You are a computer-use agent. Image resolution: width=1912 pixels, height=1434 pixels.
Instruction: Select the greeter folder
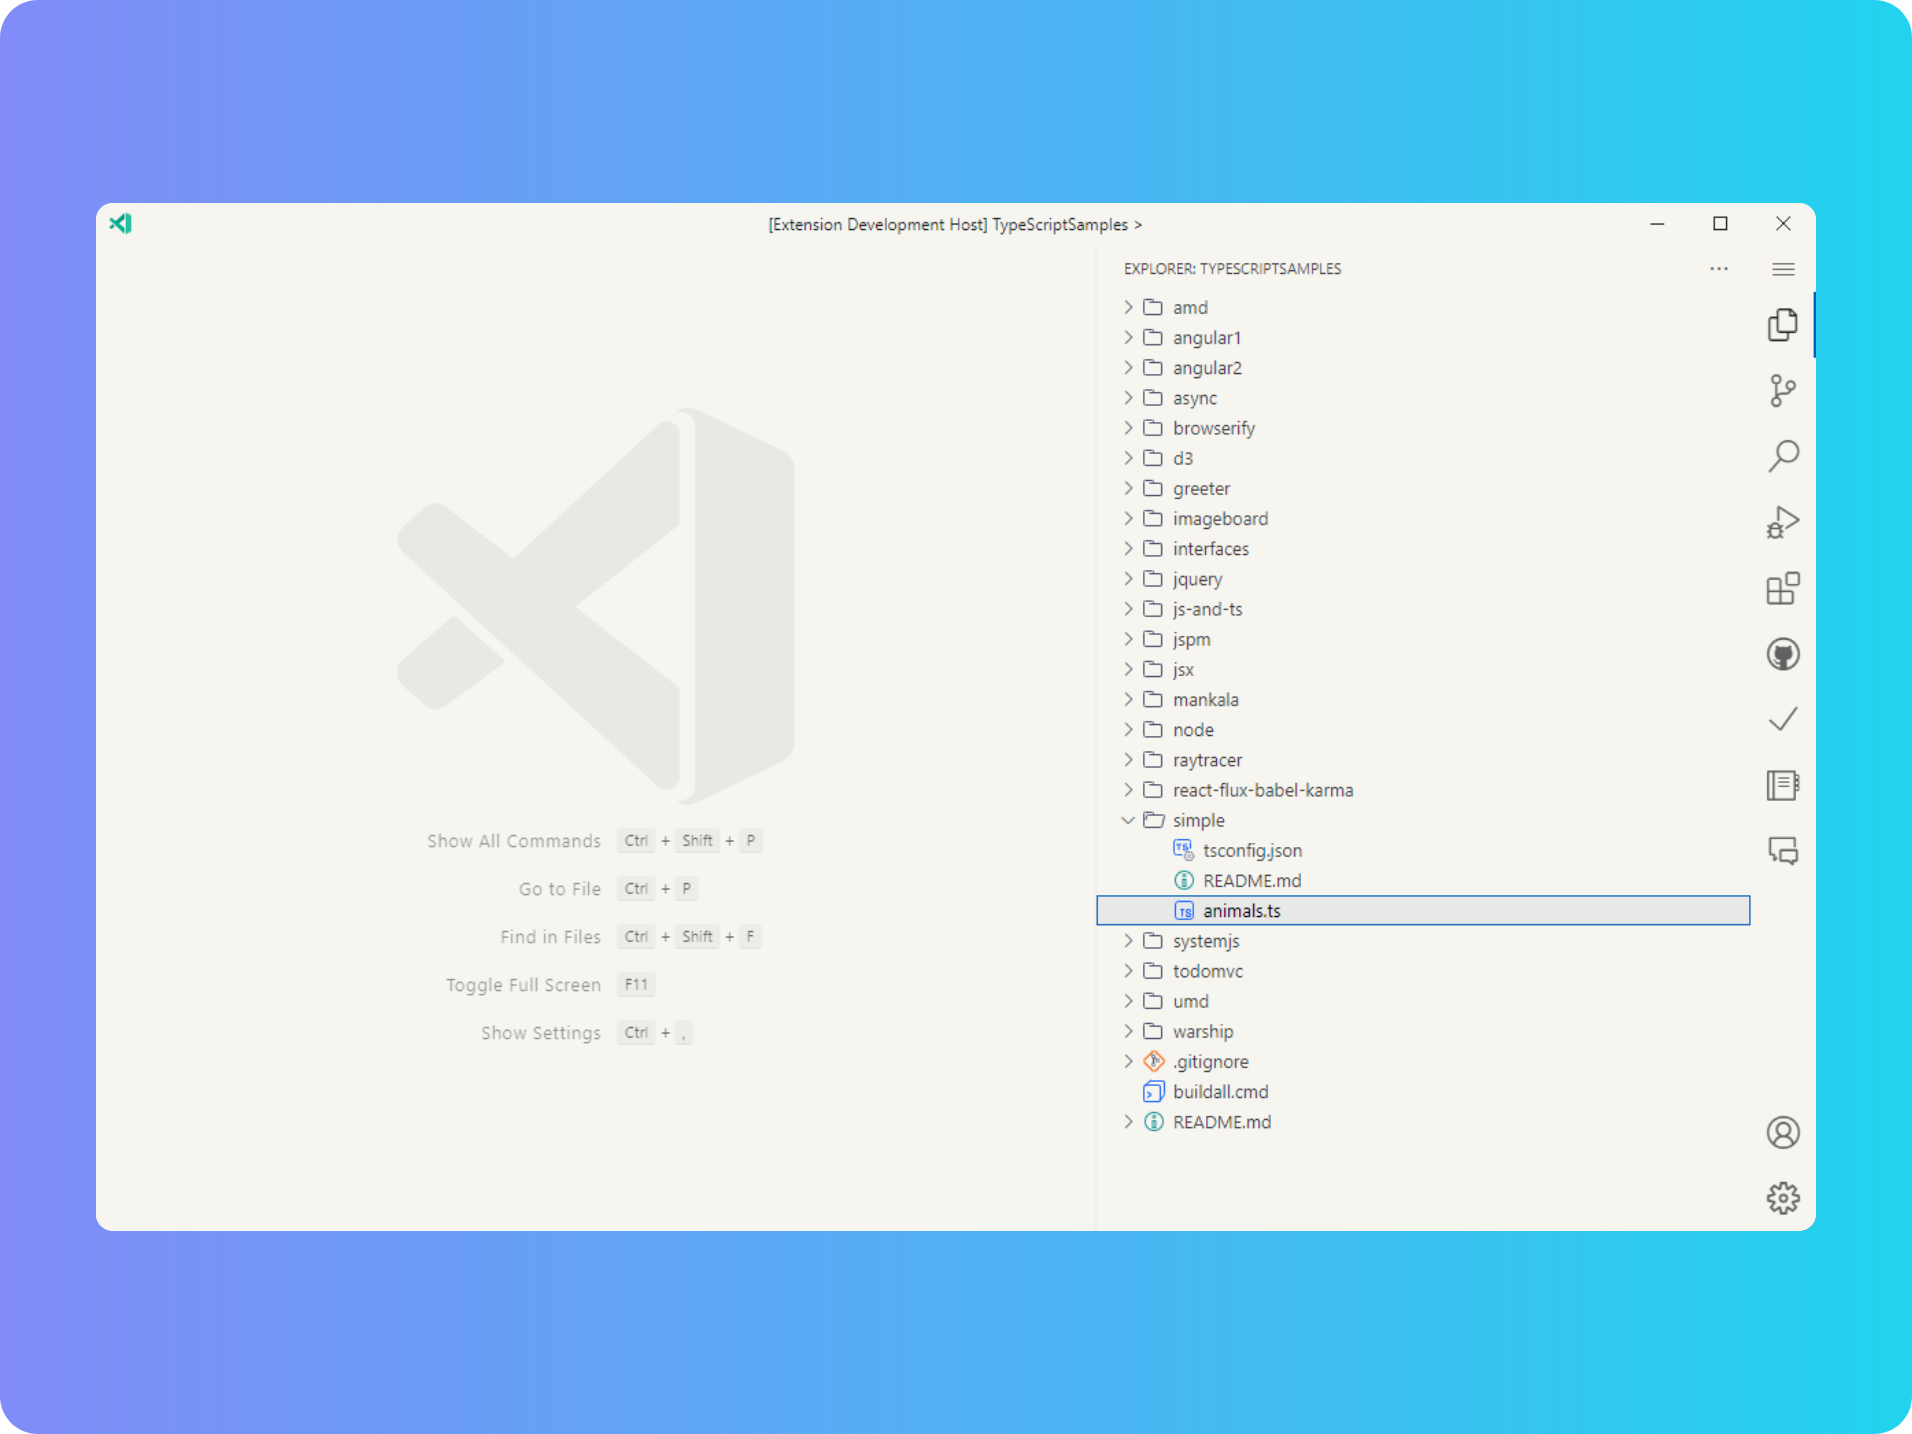(1423, 488)
